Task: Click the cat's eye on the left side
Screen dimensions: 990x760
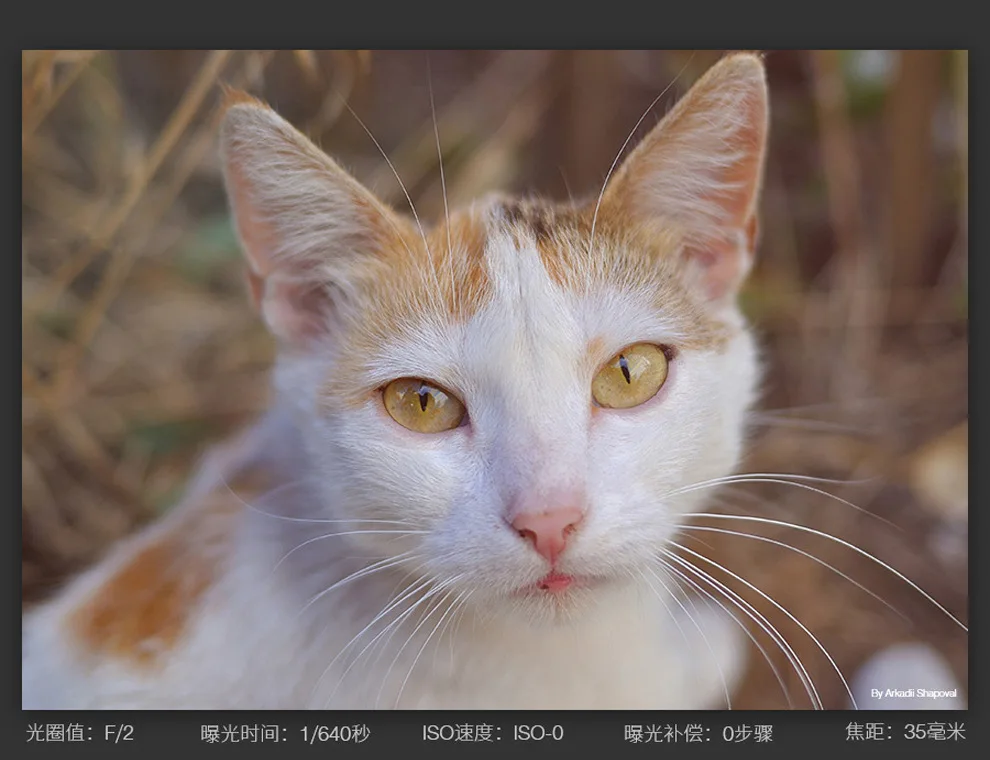Action: [x=423, y=404]
